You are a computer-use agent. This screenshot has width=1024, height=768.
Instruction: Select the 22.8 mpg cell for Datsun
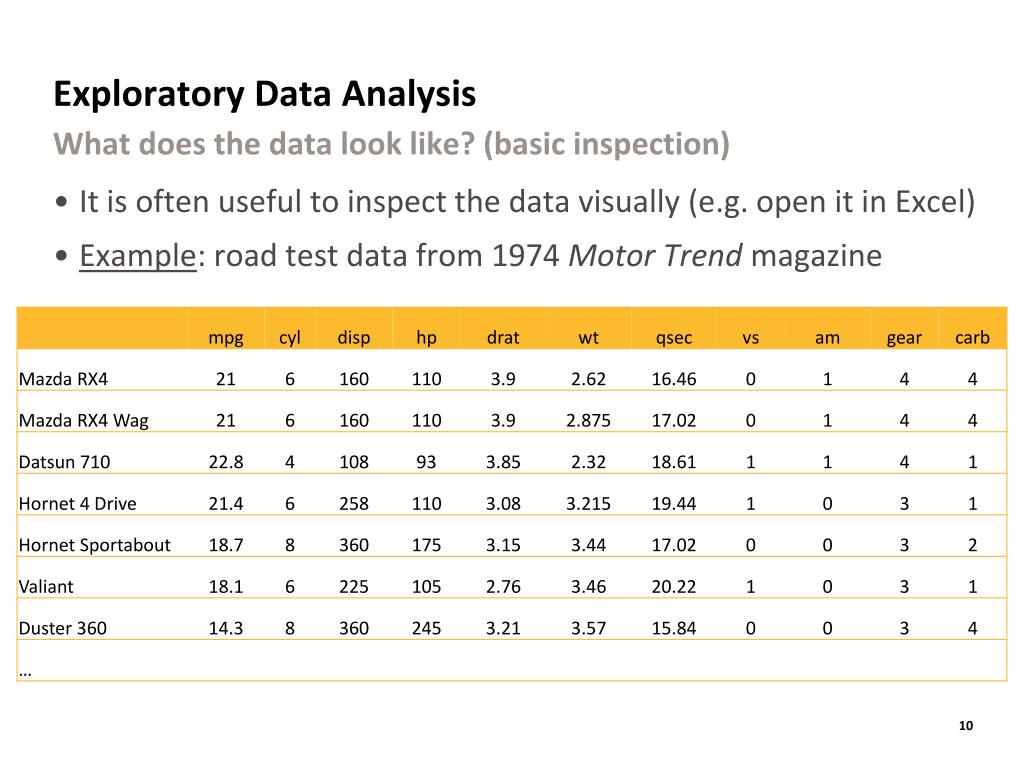tap(226, 462)
